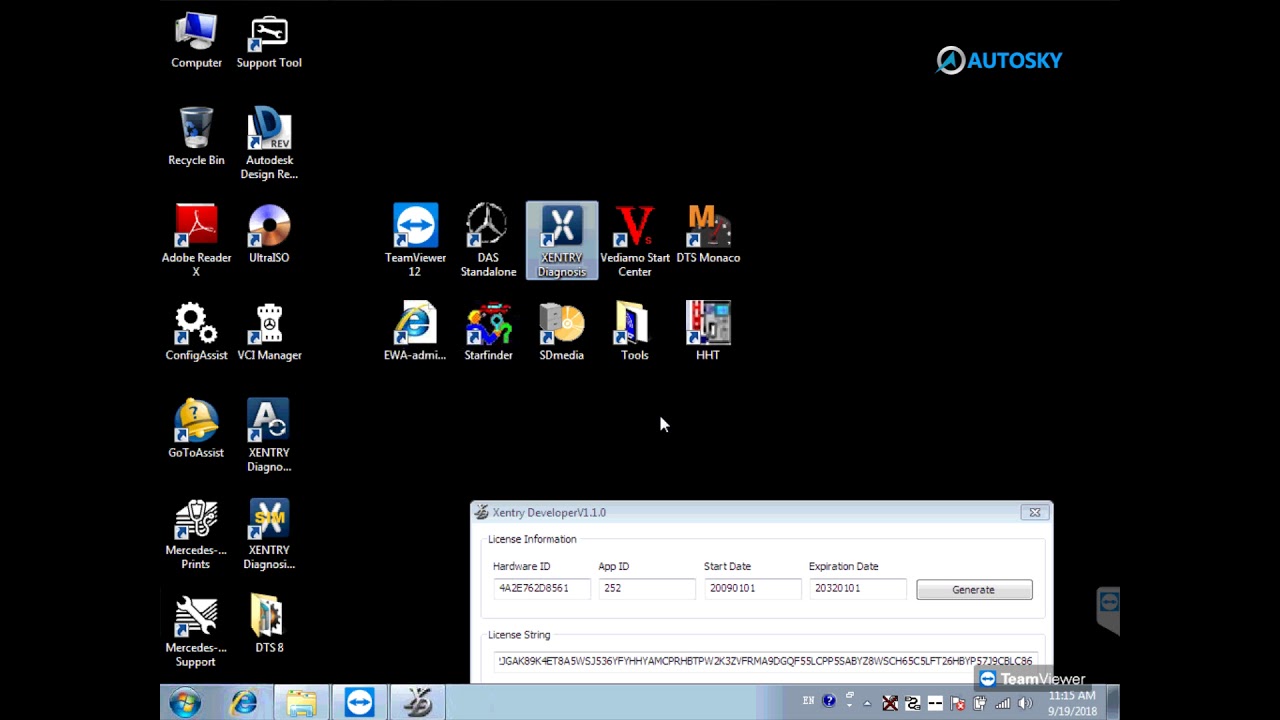
Task: Launch DAS Standalone shortcut
Action: click(x=488, y=241)
